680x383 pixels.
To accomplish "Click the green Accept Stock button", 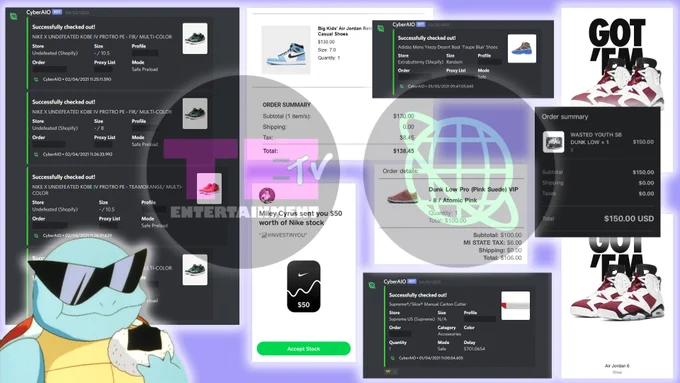I will [304, 348].
